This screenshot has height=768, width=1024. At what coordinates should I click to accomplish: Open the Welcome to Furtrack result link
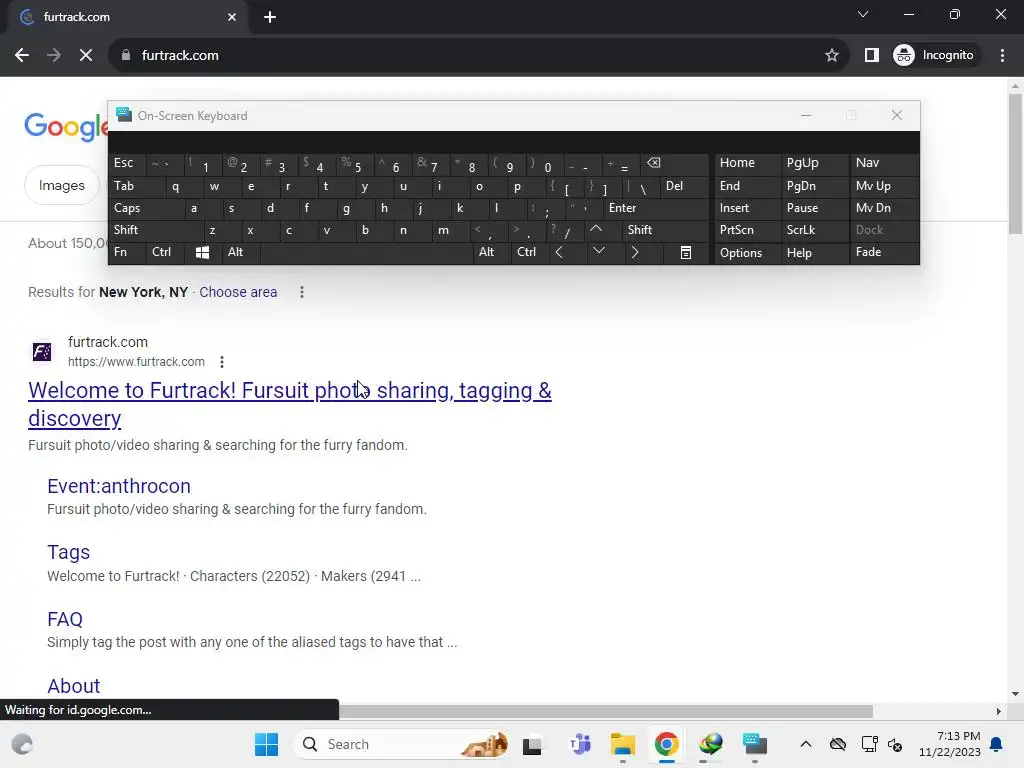point(290,404)
